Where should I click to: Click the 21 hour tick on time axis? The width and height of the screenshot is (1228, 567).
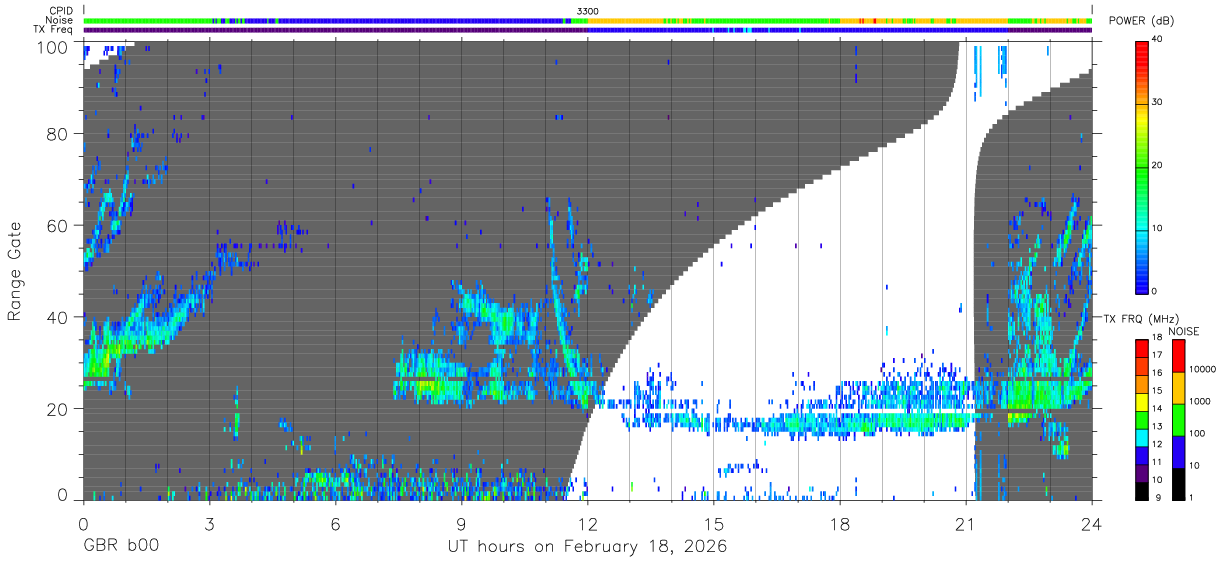pos(966,522)
